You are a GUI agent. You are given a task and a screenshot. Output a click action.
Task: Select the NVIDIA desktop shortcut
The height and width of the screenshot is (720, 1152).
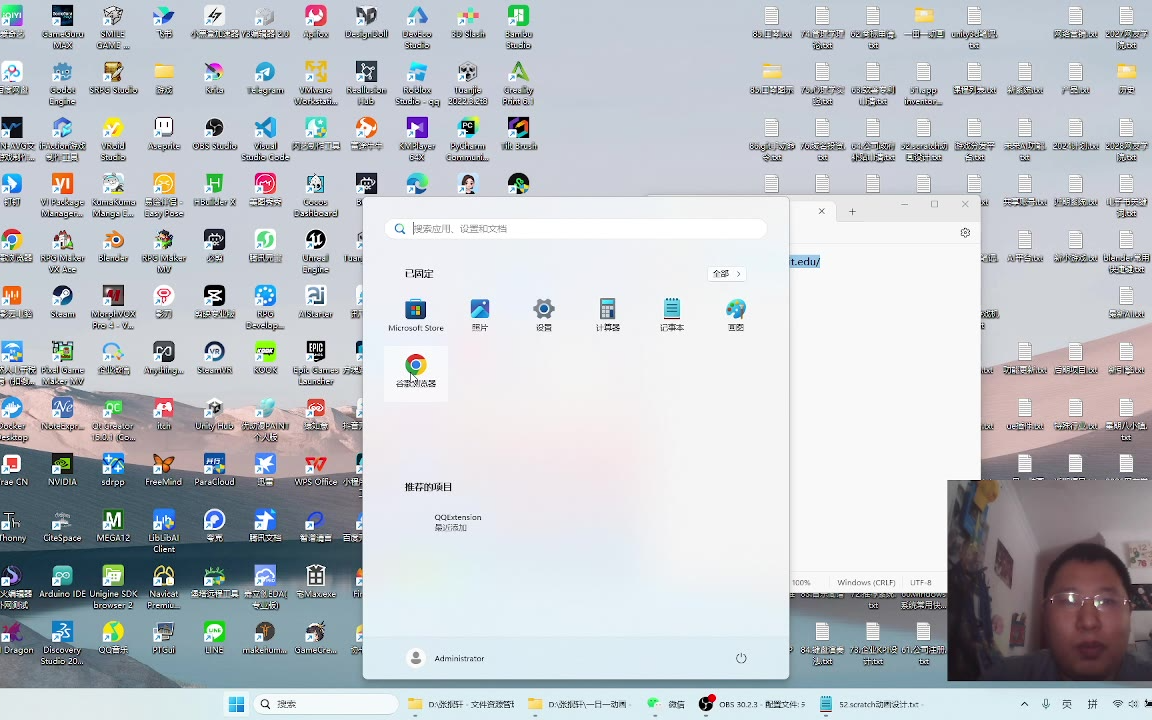(62, 470)
